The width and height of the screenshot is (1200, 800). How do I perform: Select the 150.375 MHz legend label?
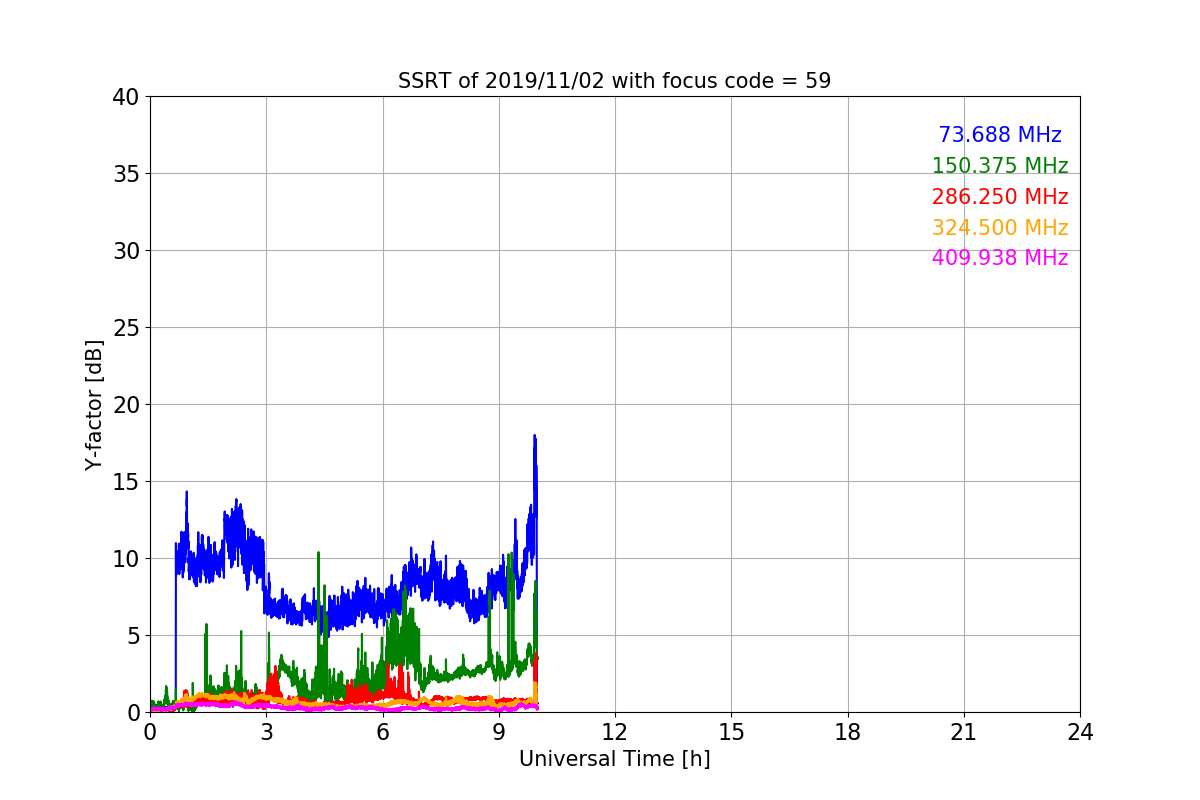tap(1000, 166)
